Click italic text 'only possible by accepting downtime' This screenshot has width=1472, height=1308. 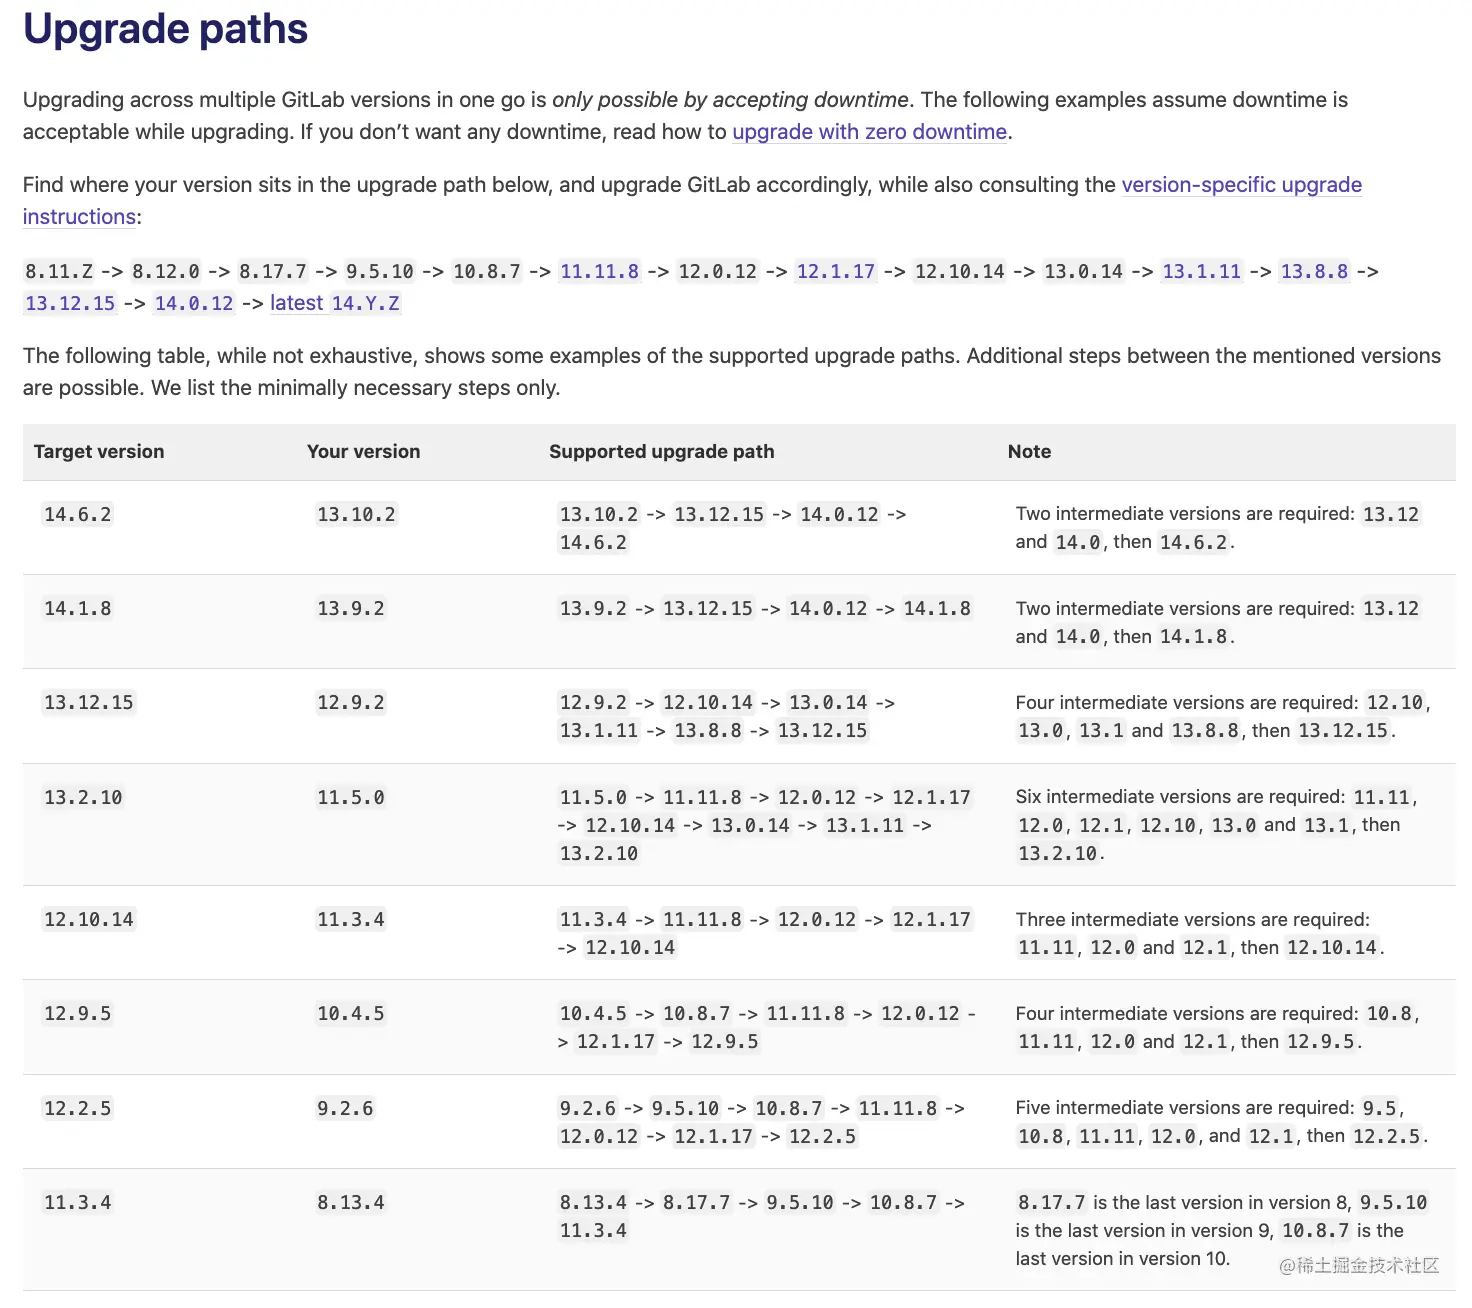pyautogui.click(x=730, y=100)
